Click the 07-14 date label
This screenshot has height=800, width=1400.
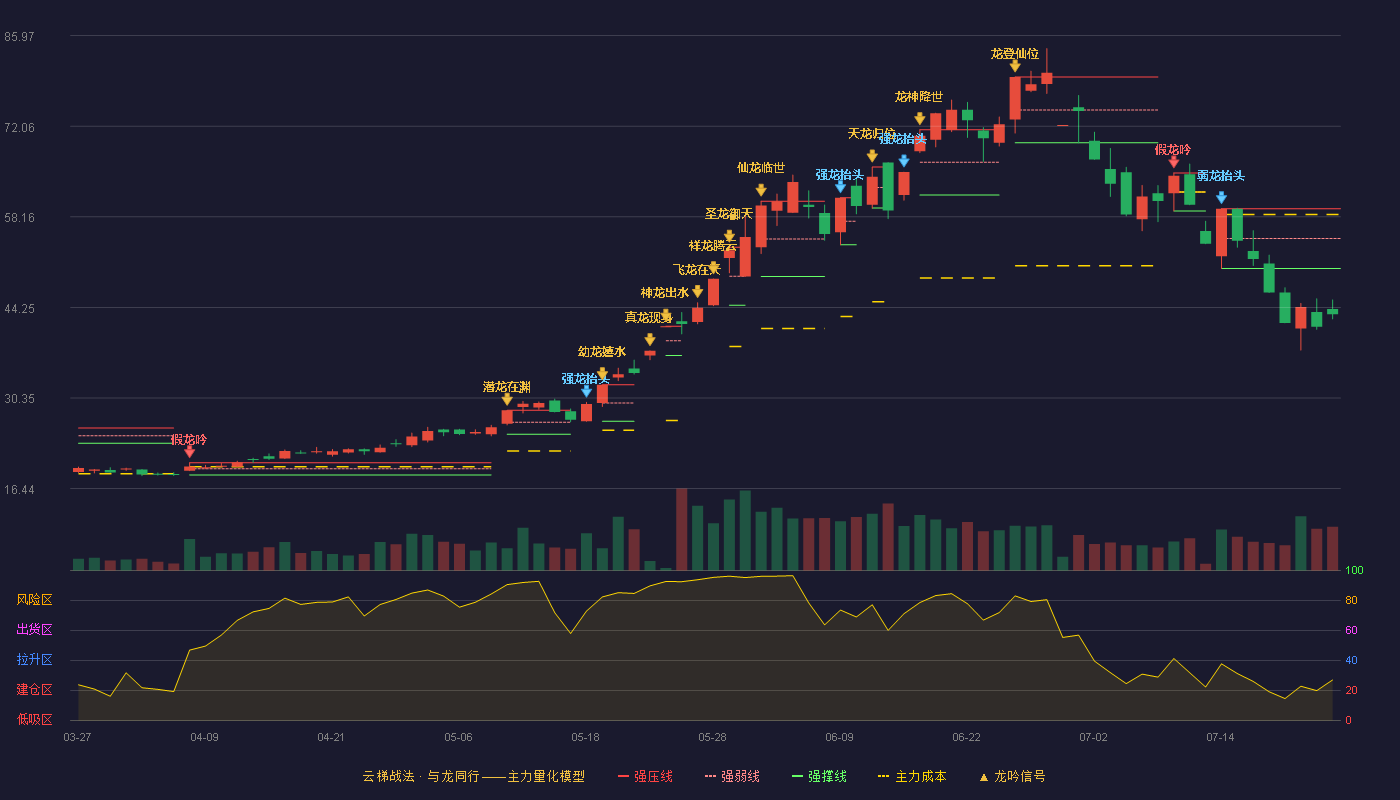pos(1220,737)
